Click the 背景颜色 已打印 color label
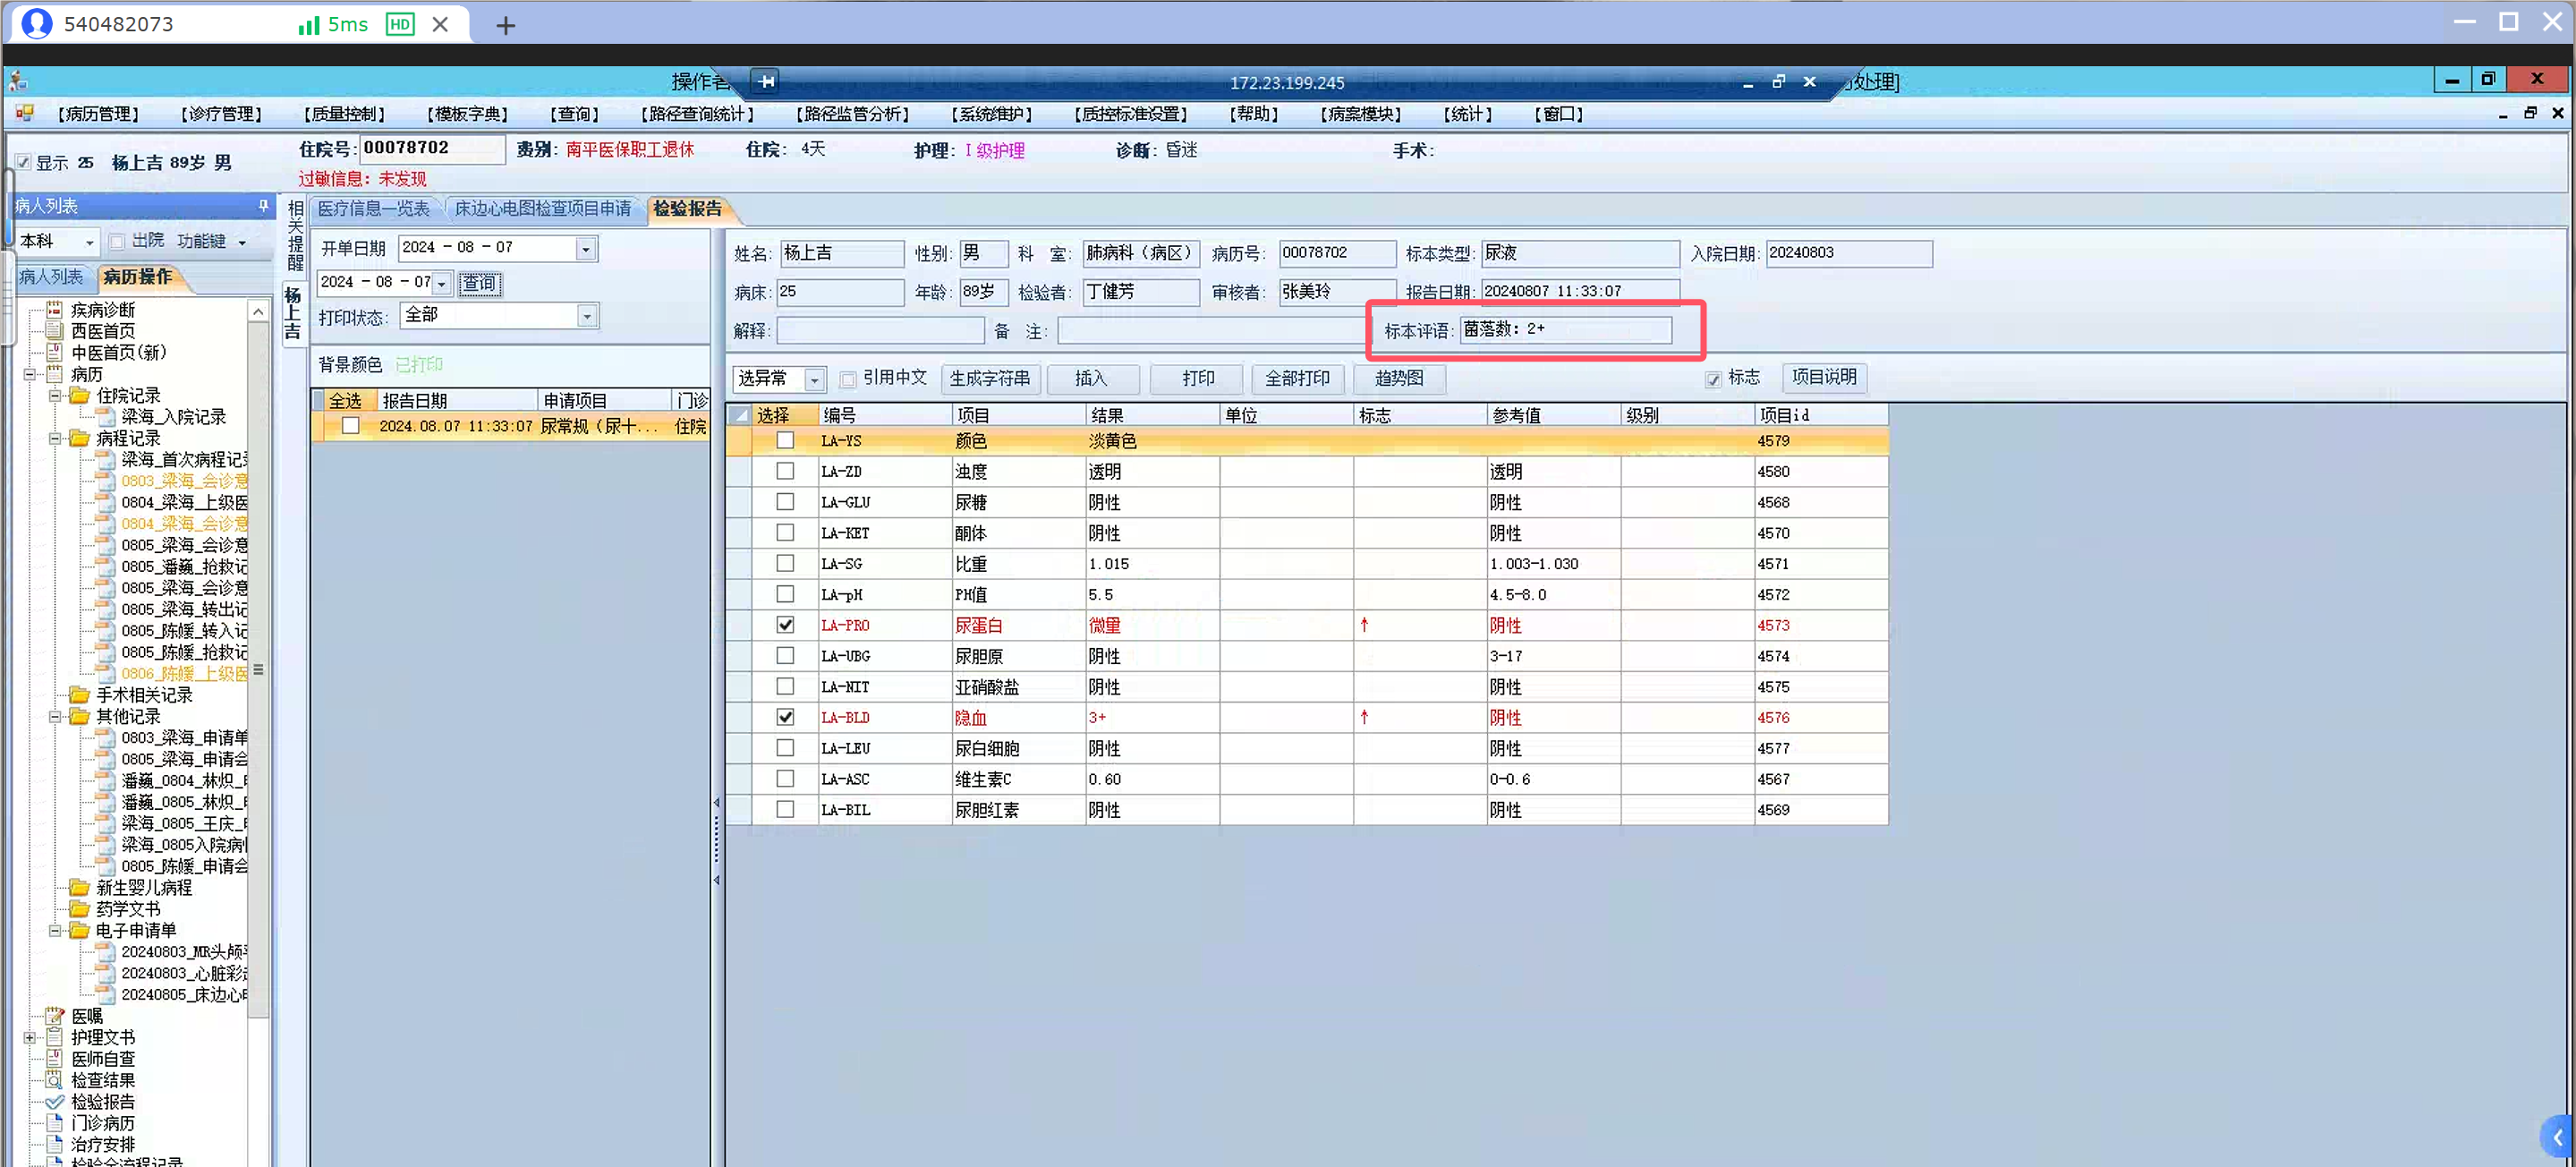Screen dimensions: 2576x1167 [x=418, y=365]
